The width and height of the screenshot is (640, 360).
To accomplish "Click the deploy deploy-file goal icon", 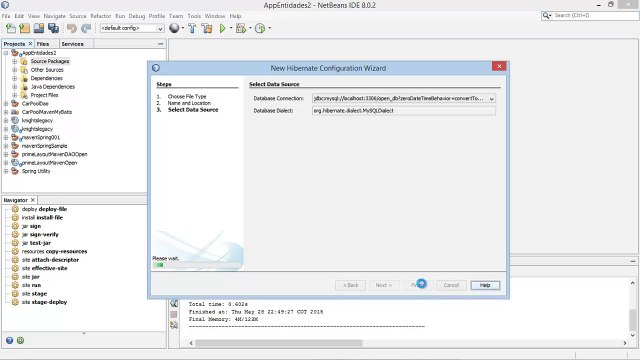I will pos(16,209).
